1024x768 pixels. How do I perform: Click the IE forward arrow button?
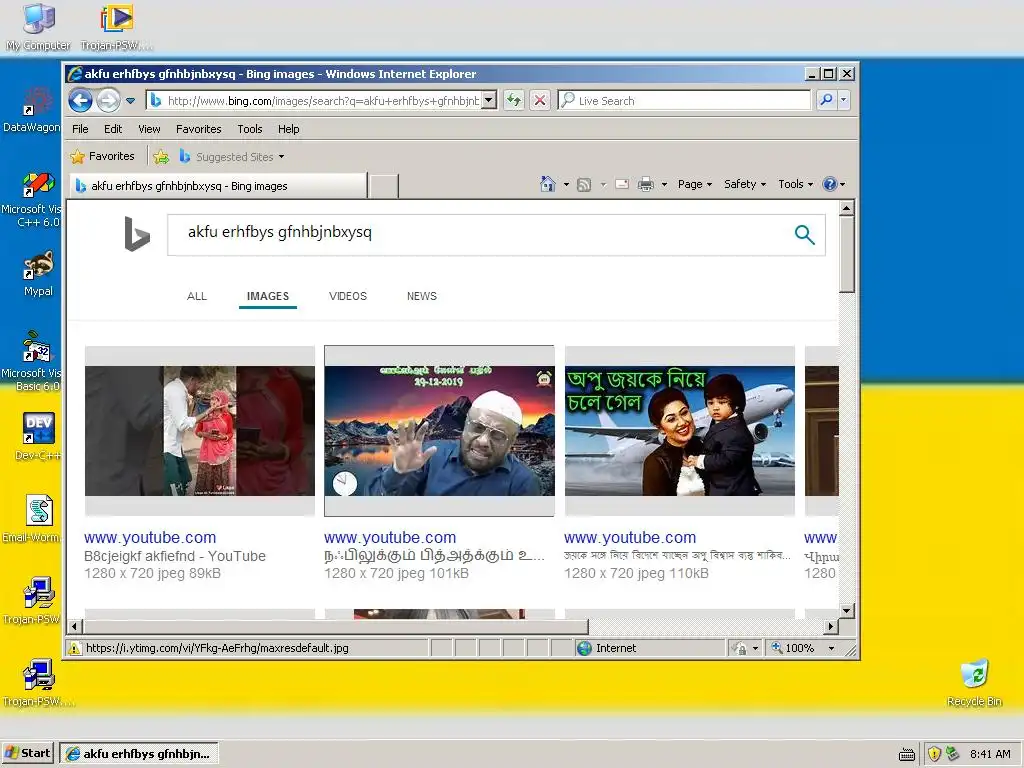pyautogui.click(x=108, y=101)
